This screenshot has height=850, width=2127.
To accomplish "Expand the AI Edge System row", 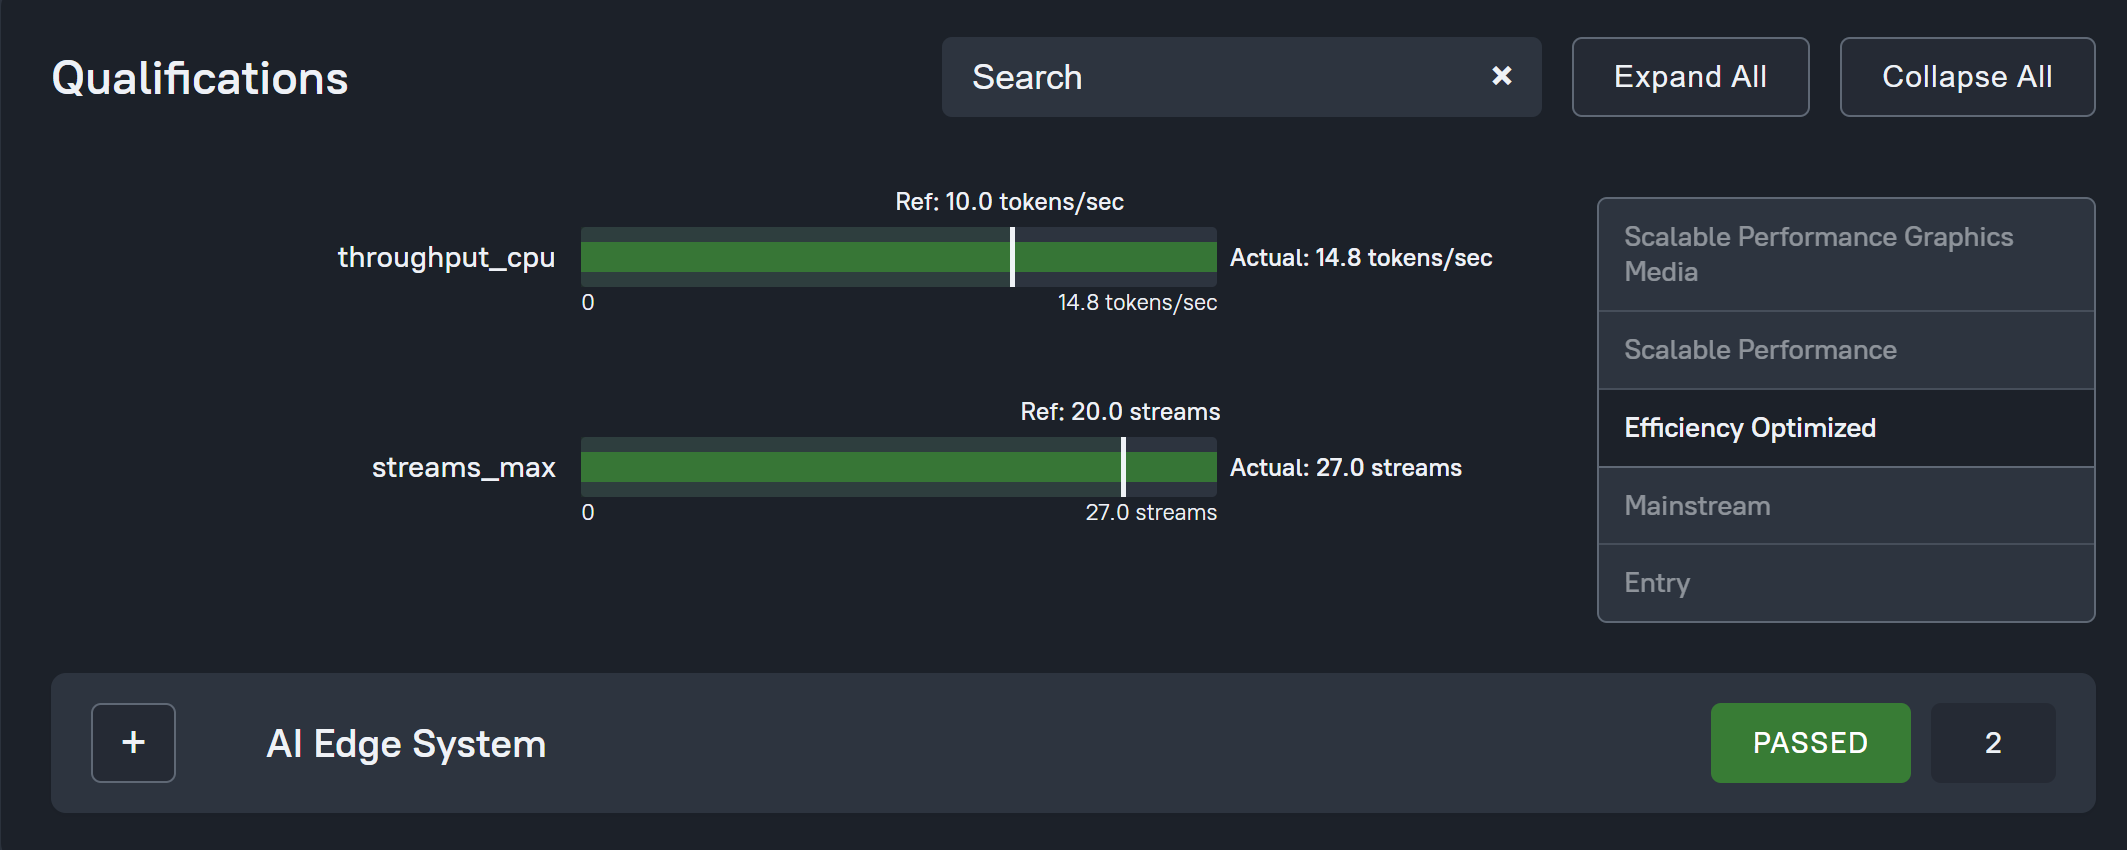I will point(133,743).
